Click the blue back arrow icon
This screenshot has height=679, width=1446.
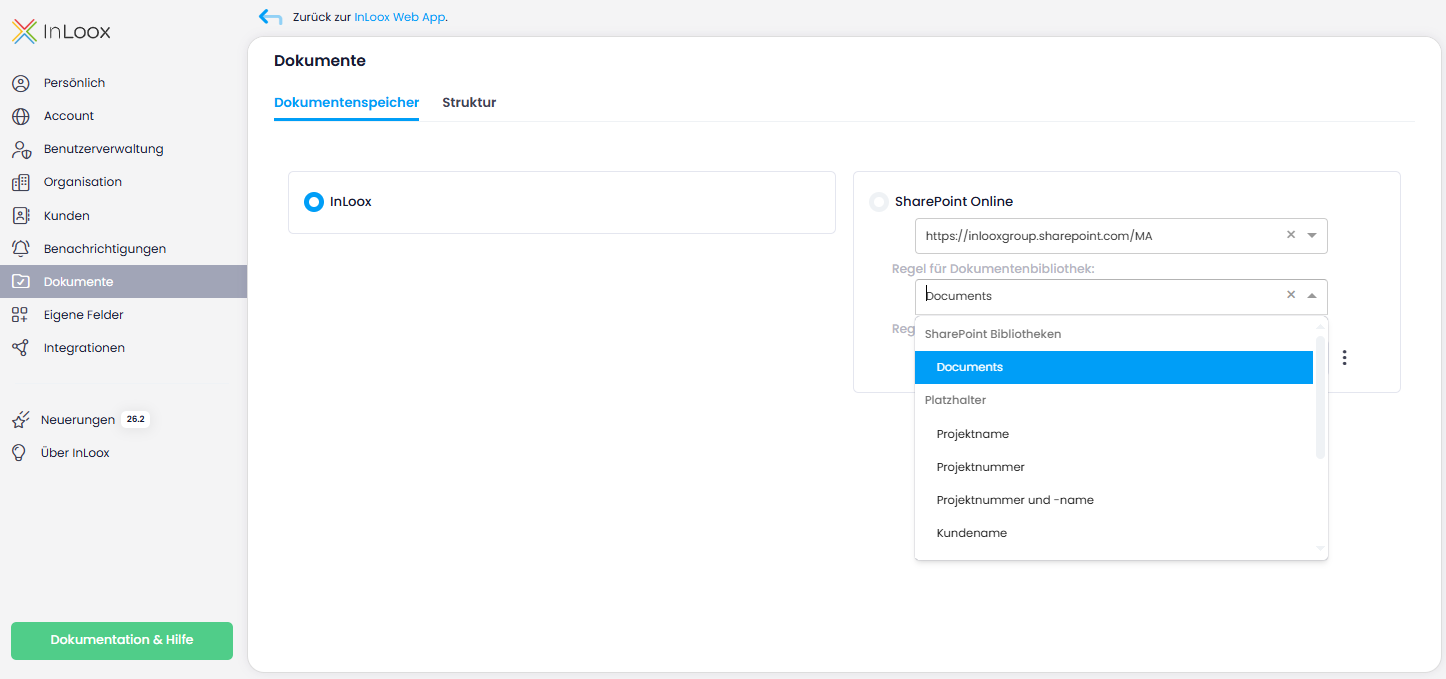270,17
